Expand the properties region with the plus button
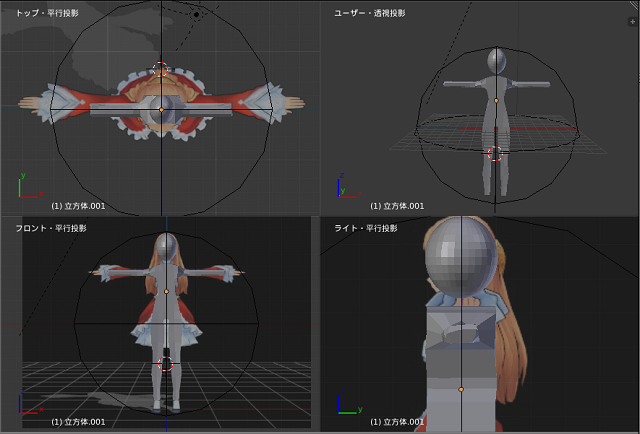The height and width of the screenshot is (434, 640). [x=633, y=22]
